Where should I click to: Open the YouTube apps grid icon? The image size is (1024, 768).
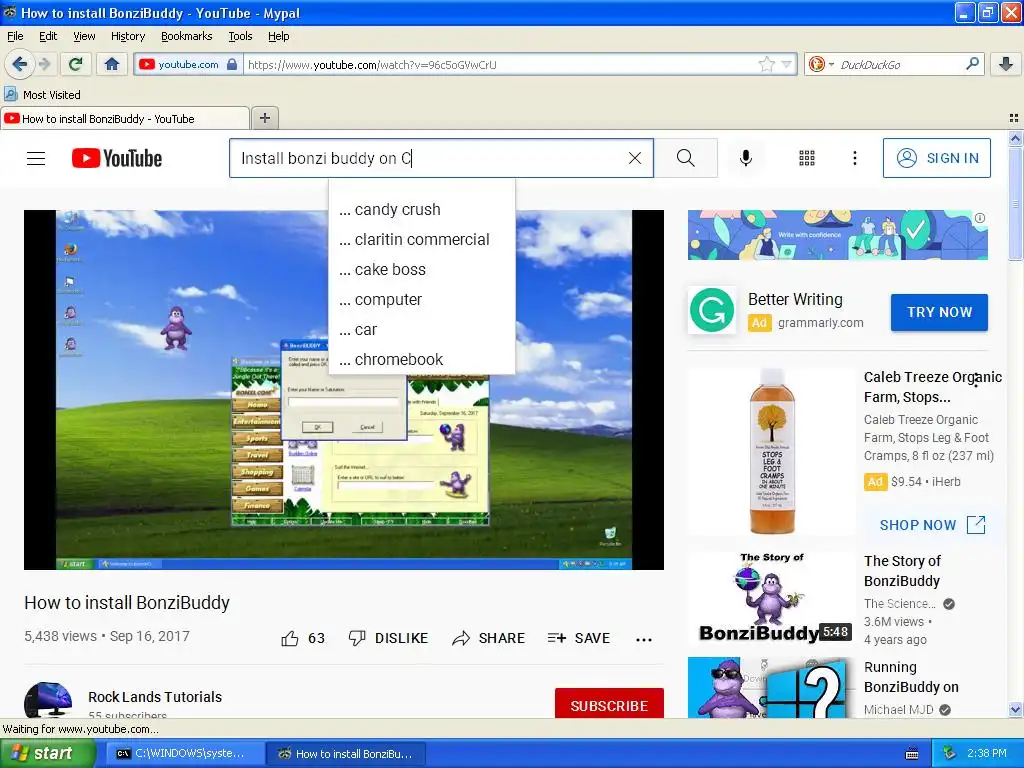pyautogui.click(x=807, y=158)
